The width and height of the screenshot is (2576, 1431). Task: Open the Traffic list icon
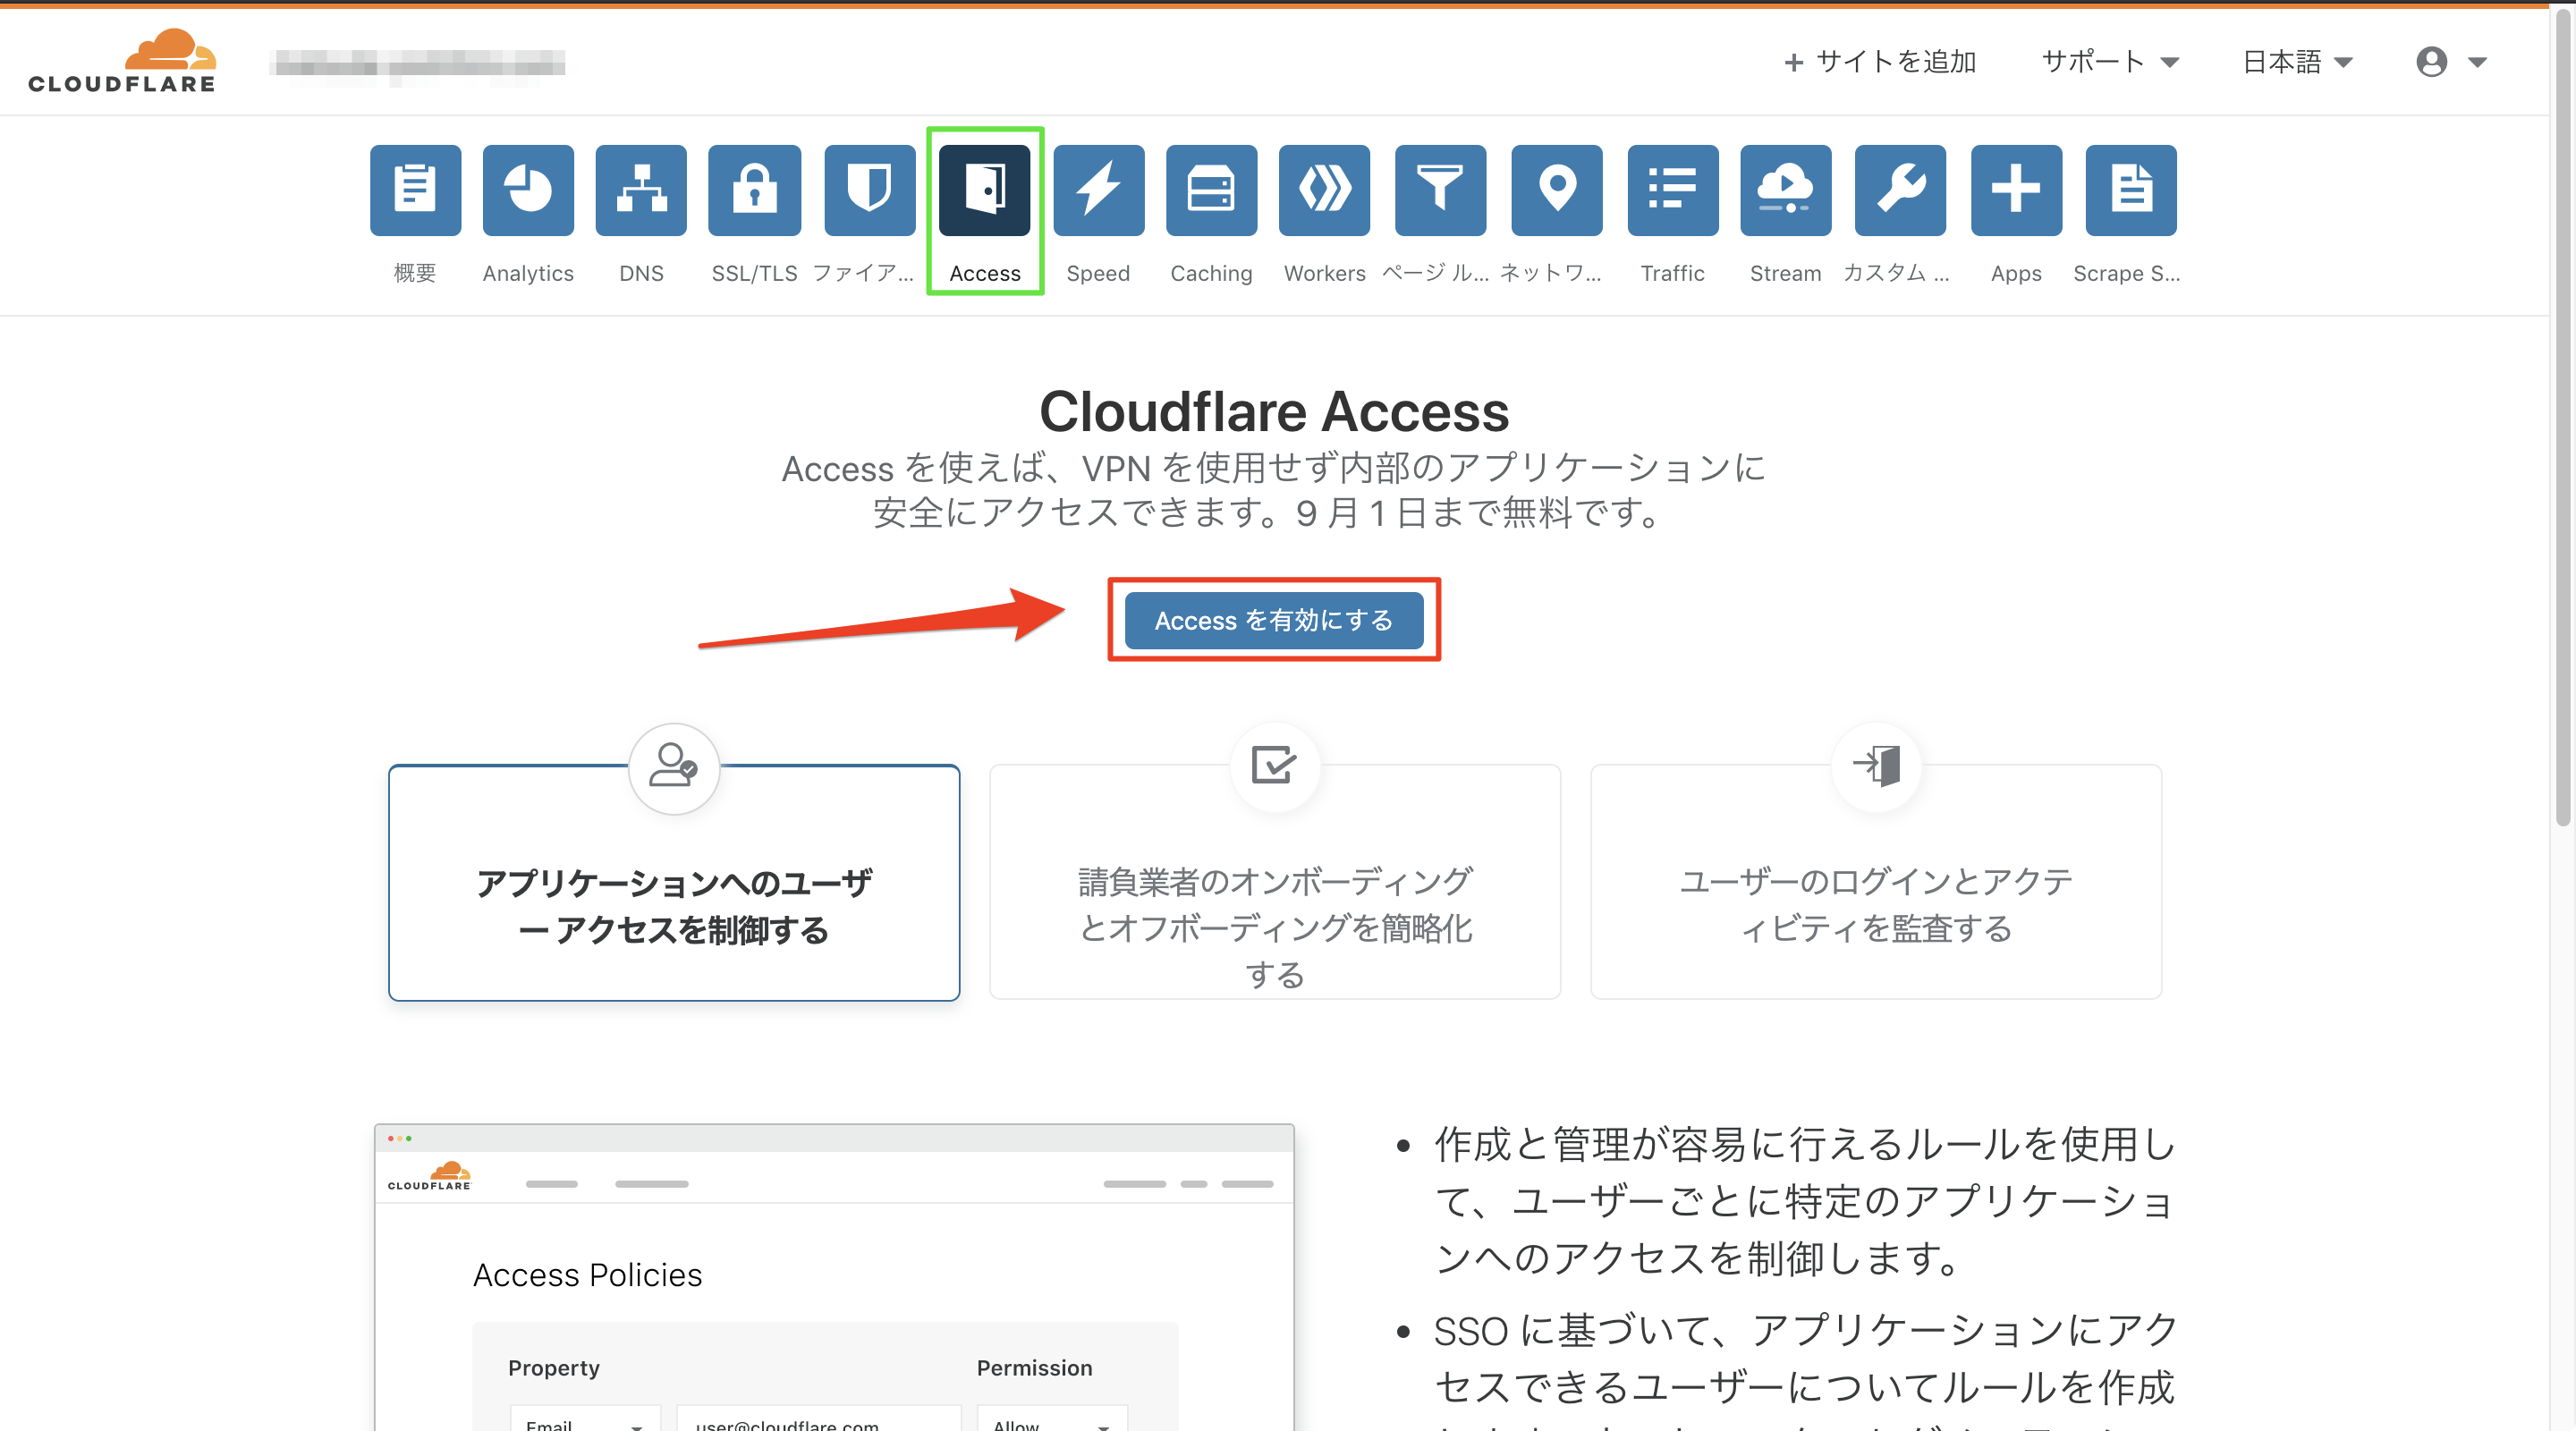(1672, 190)
